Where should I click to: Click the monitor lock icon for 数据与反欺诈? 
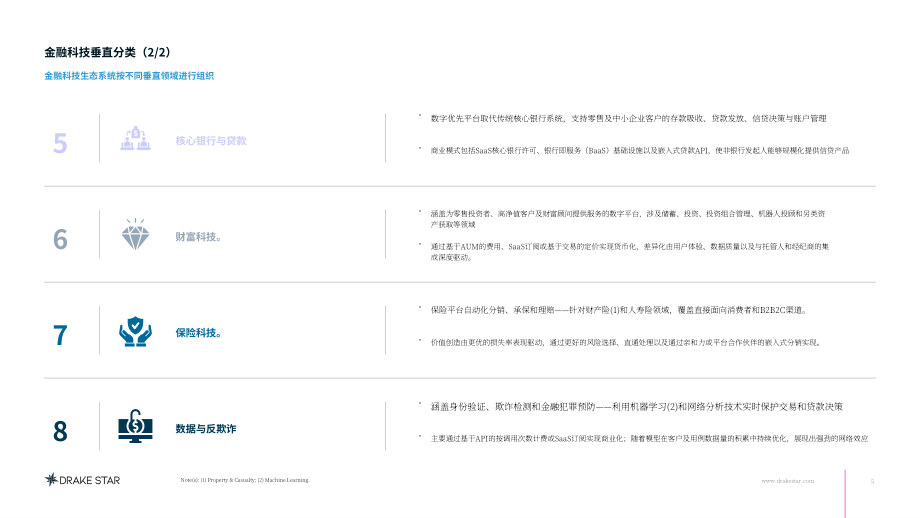tap(136, 426)
